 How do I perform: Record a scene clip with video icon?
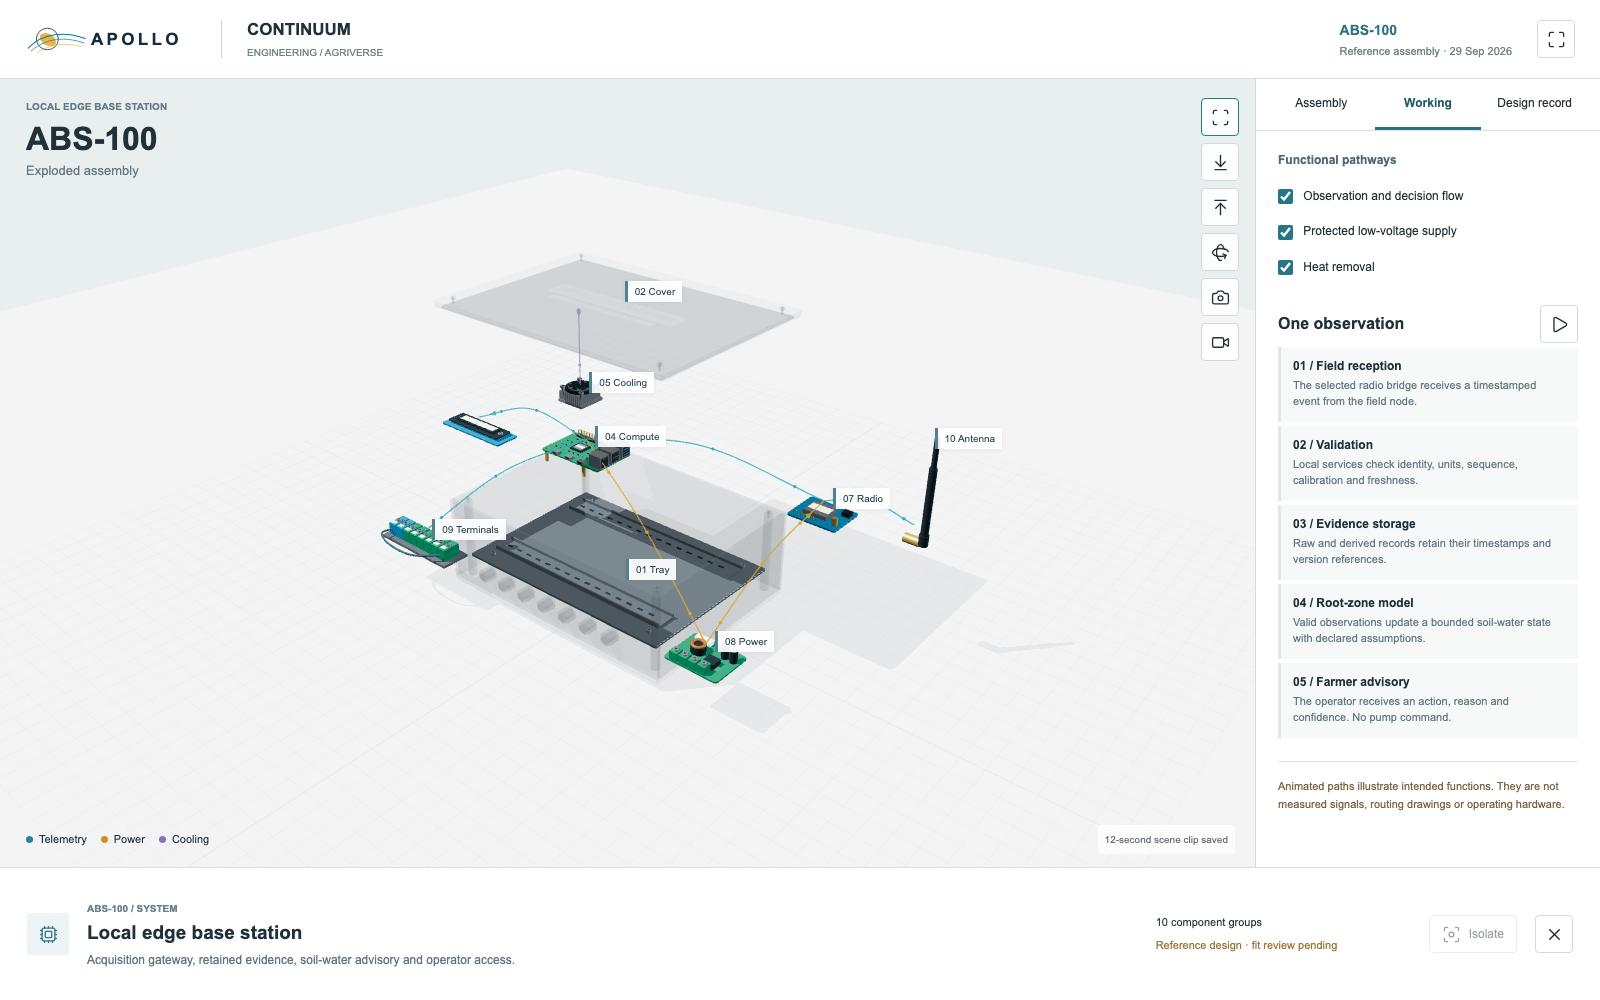coord(1220,342)
